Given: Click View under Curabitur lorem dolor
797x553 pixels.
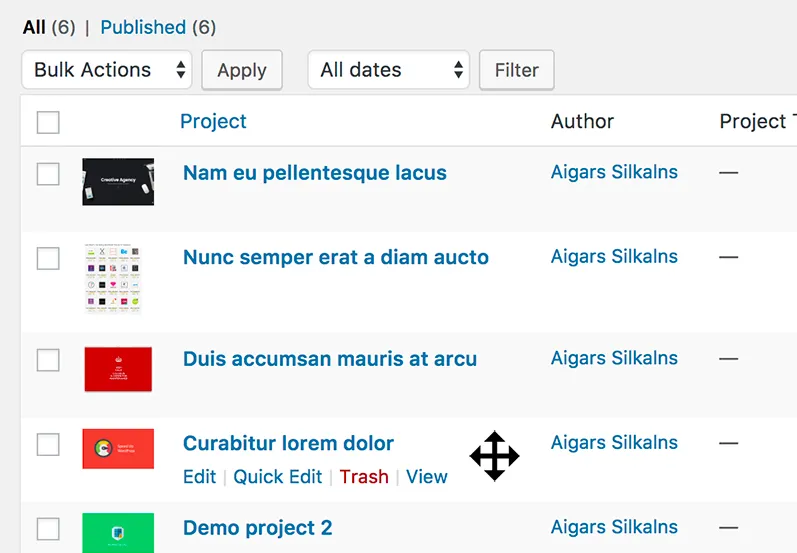Looking at the screenshot, I should (427, 477).
